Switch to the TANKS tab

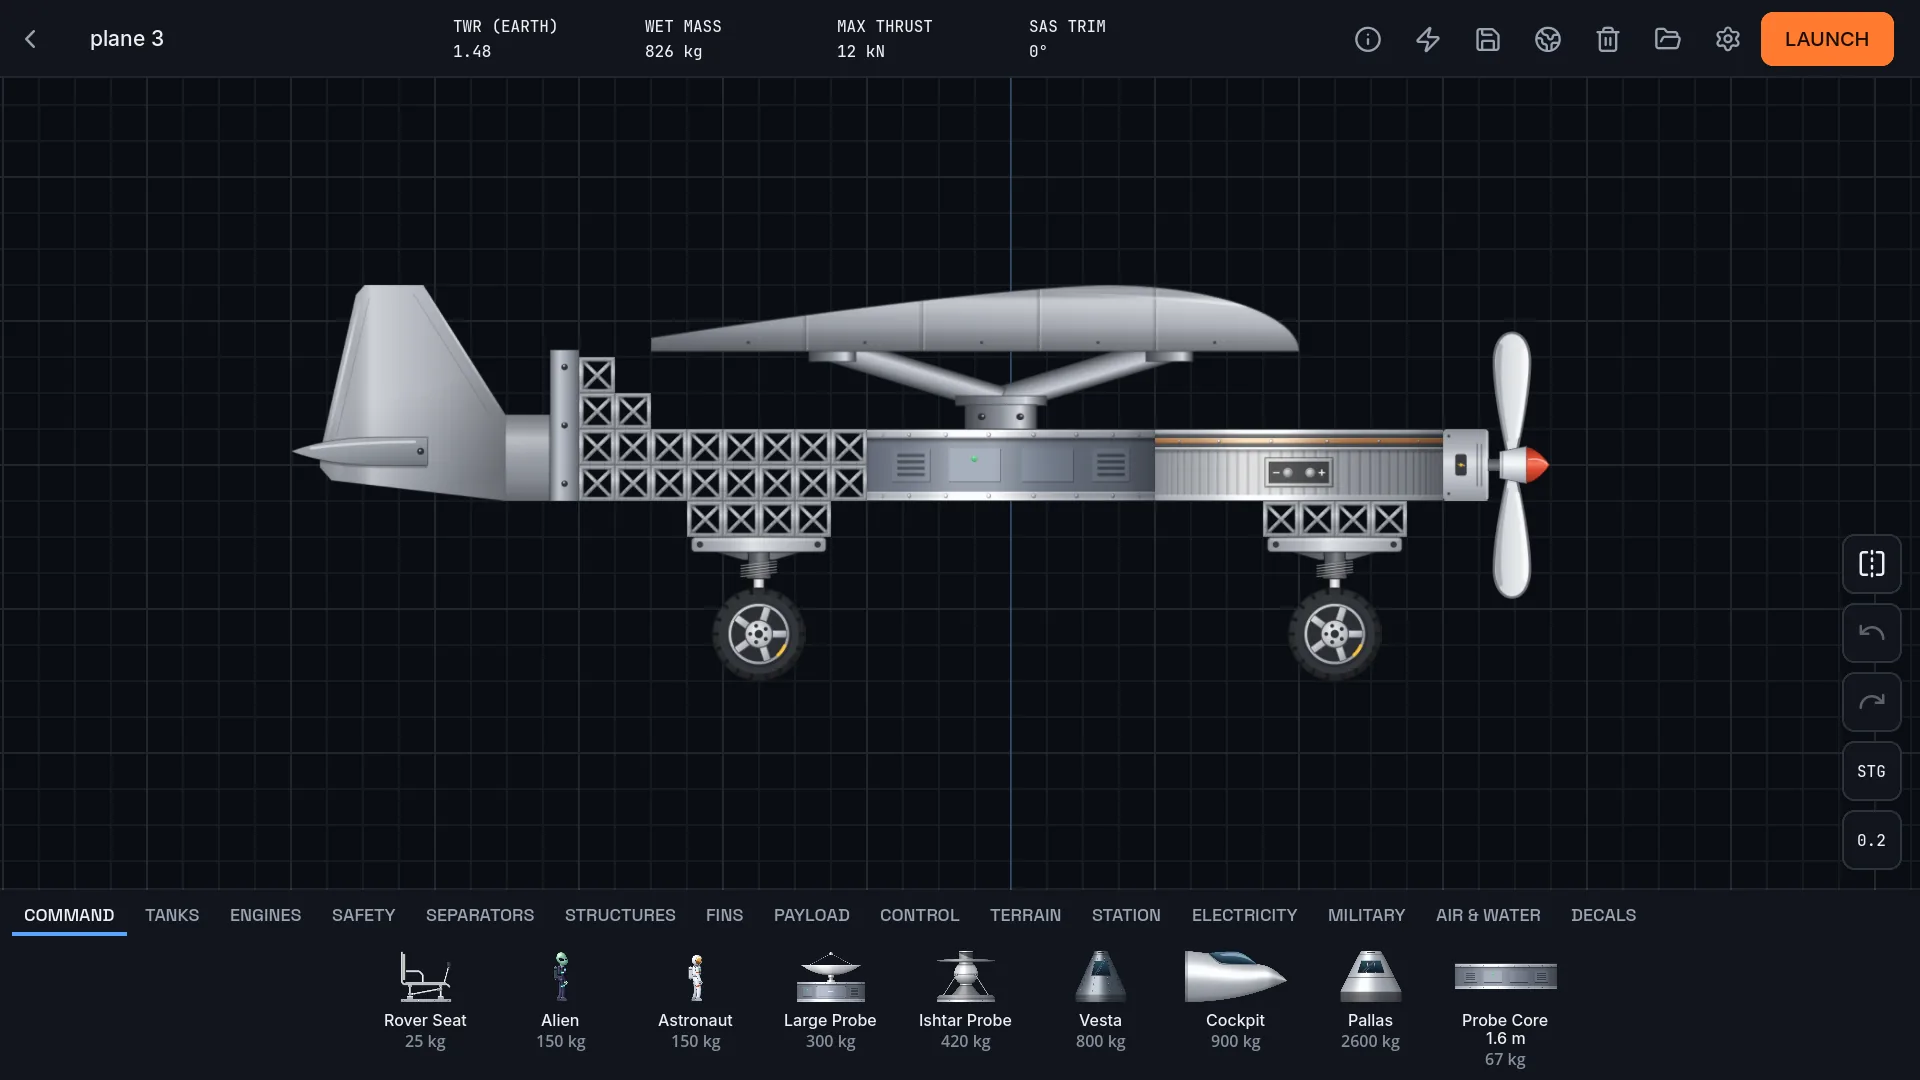172,915
